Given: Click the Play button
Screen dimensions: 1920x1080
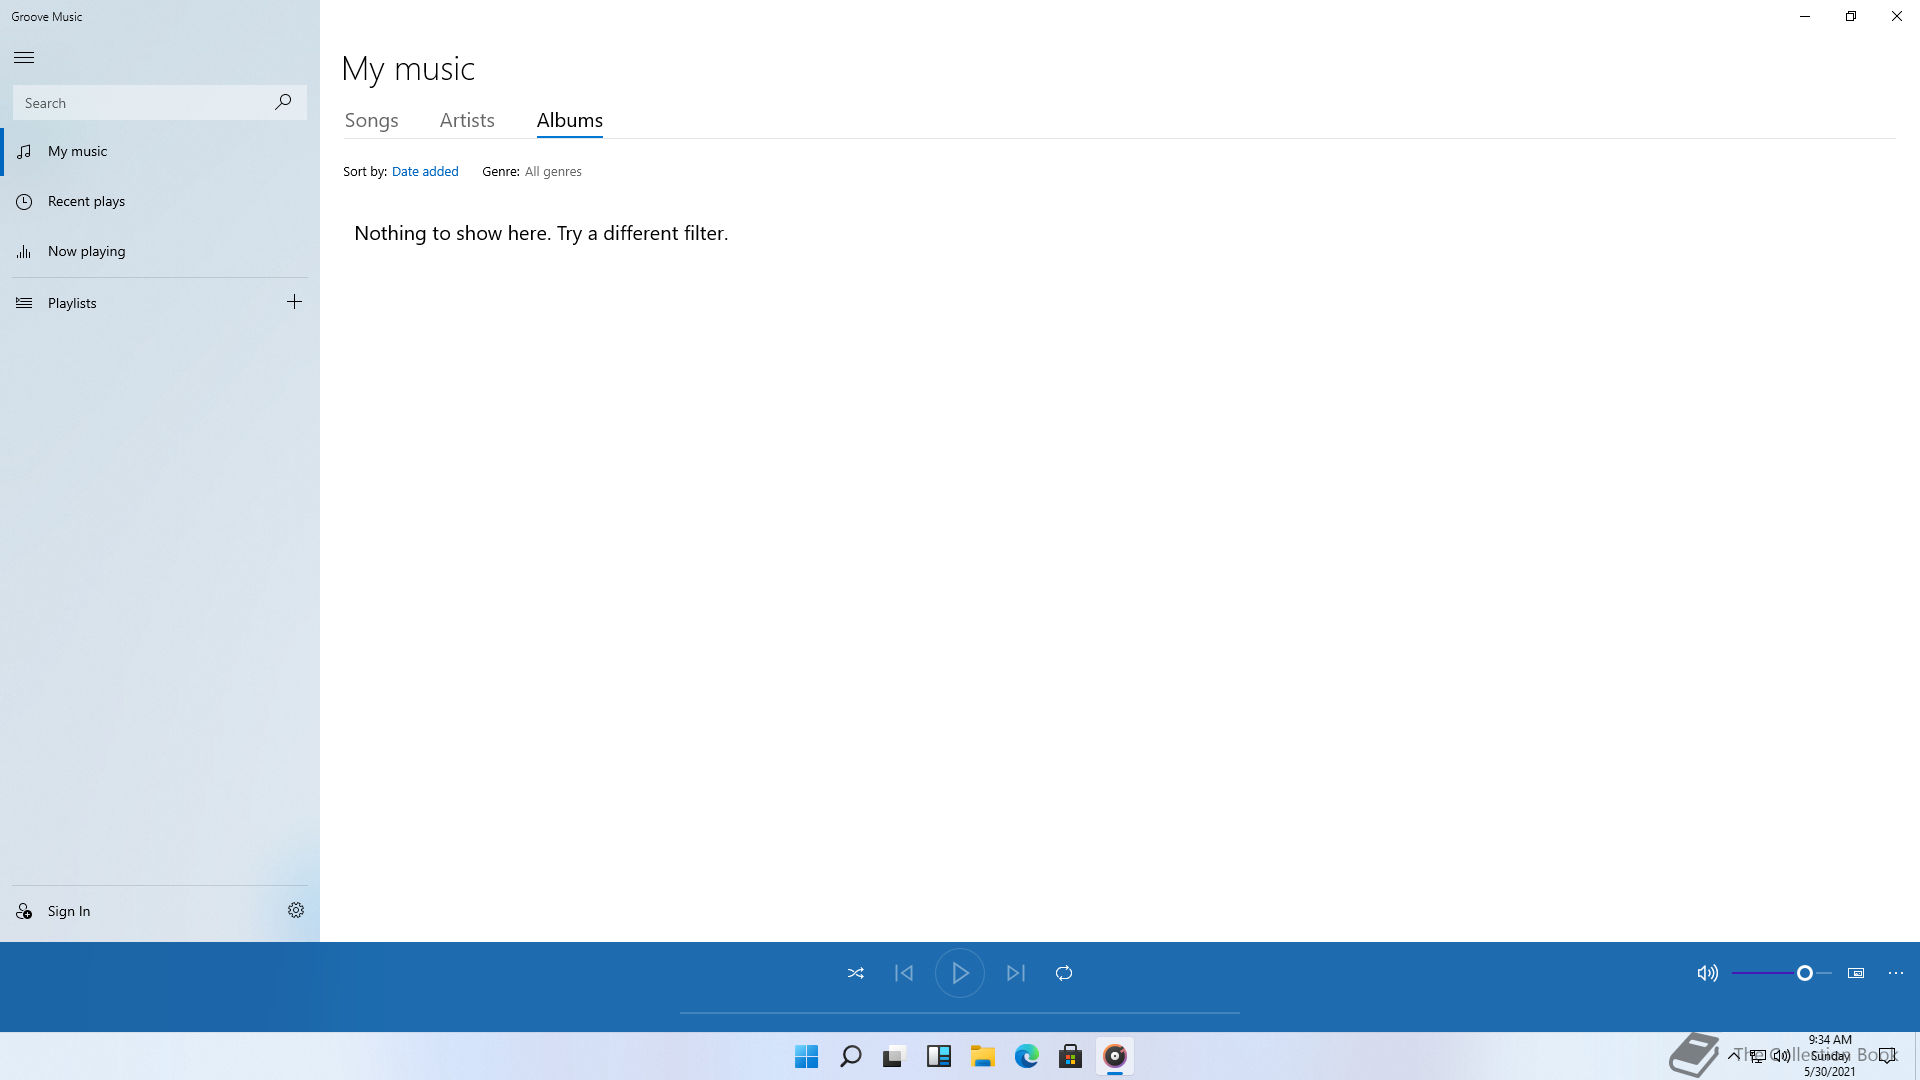Looking at the screenshot, I should (960, 973).
